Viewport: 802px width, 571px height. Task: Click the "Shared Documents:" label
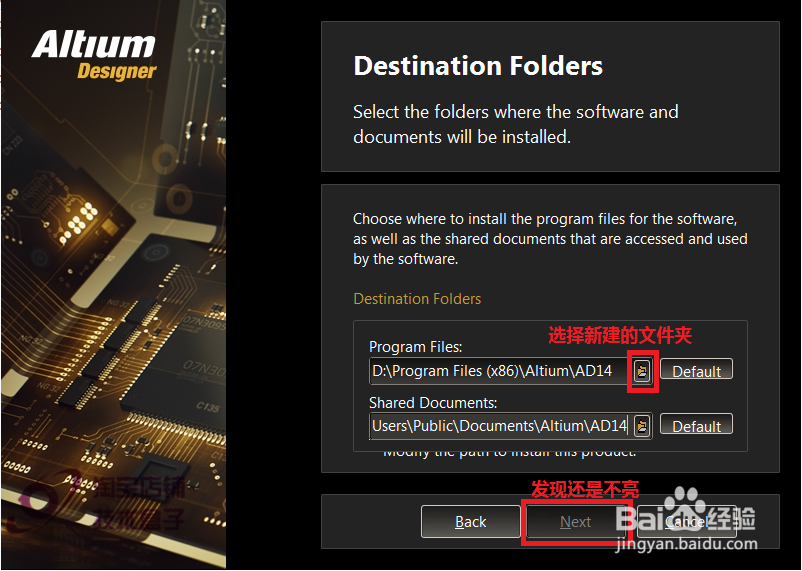pyautogui.click(x=433, y=403)
